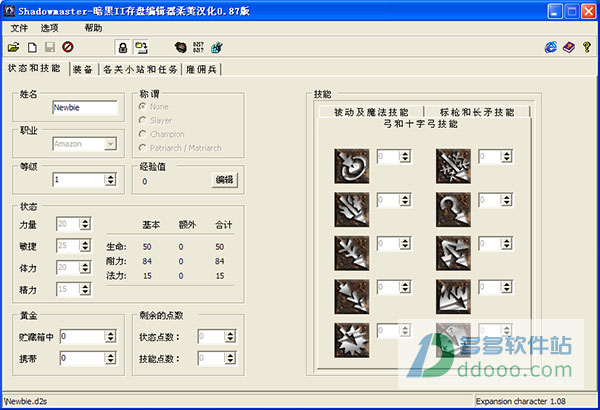The width and height of the screenshot is (600, 410).
Task: Switch to the 雇佣兵 tab
Action: click(201, 69)
